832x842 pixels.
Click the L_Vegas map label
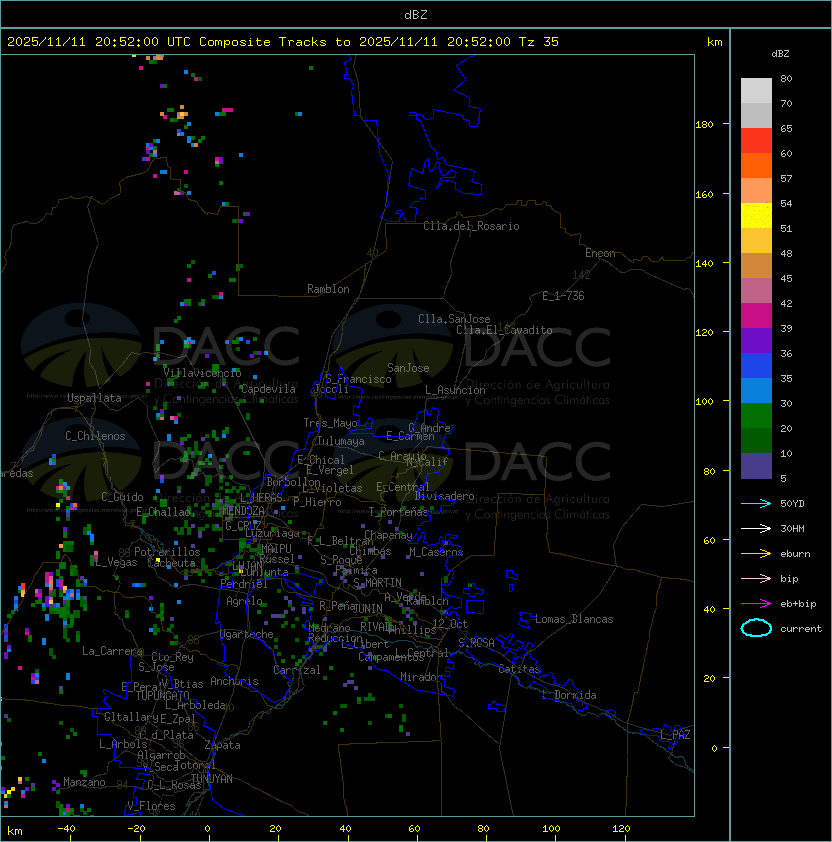tap(116, 562)
